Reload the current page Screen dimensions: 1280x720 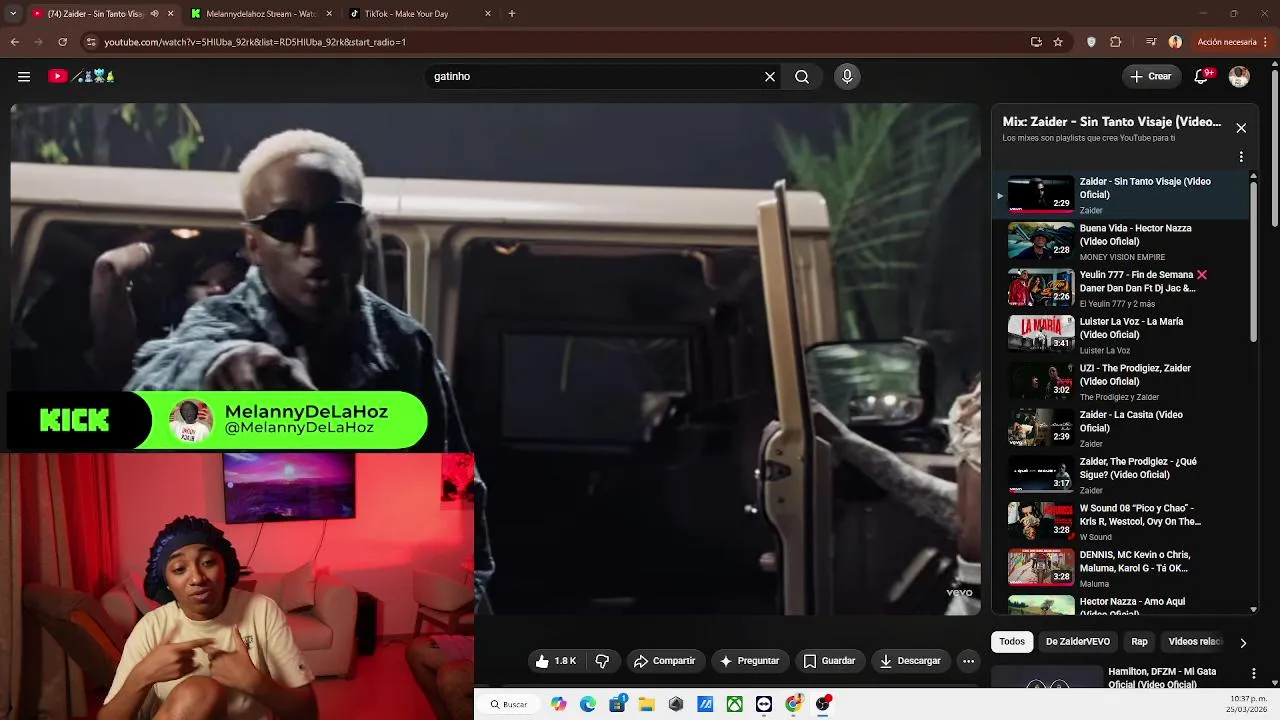[62, 42]
